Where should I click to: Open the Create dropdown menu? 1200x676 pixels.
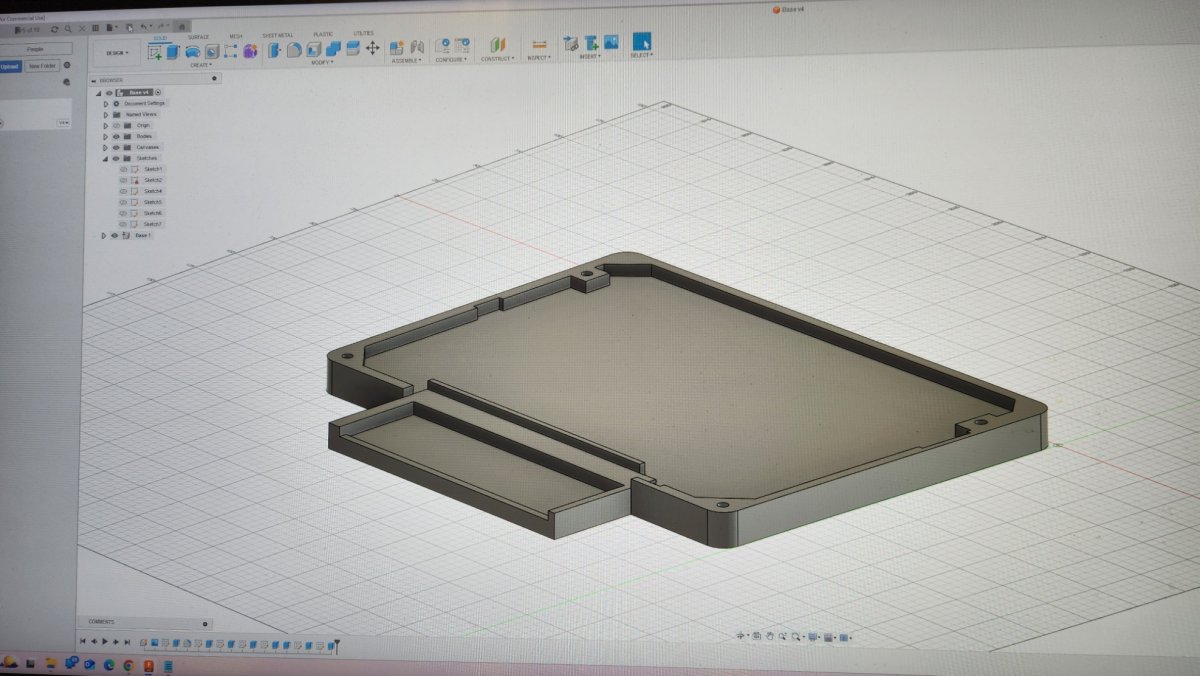click(x=200, y=65)
